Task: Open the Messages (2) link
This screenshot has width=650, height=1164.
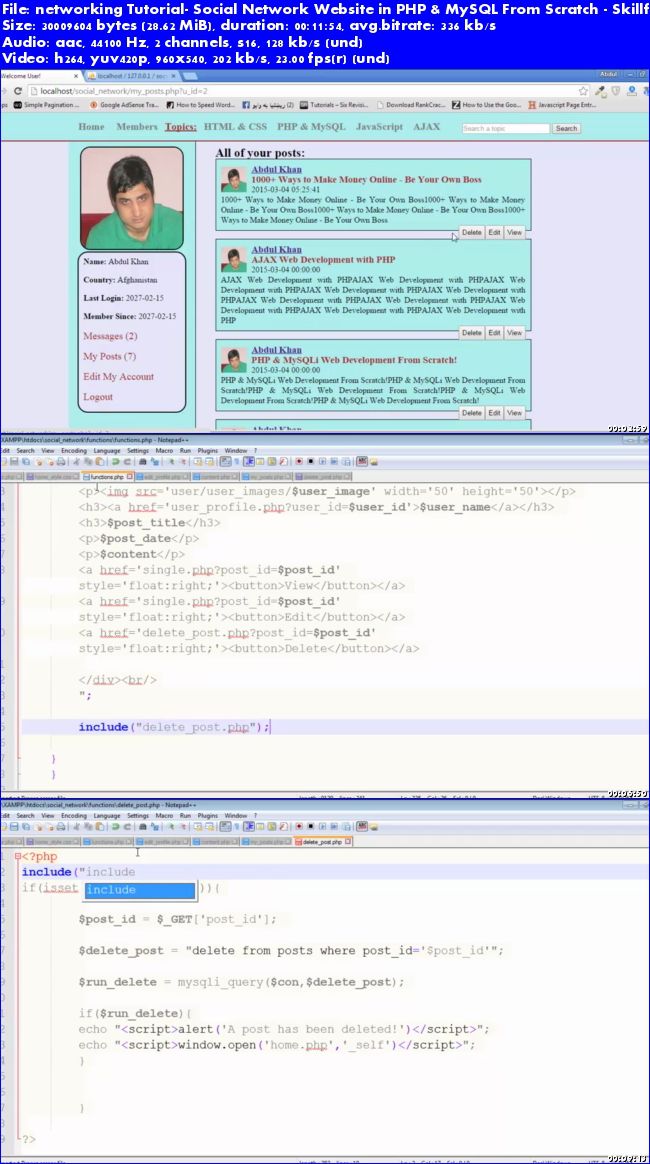Action: (x=110, y=336)
